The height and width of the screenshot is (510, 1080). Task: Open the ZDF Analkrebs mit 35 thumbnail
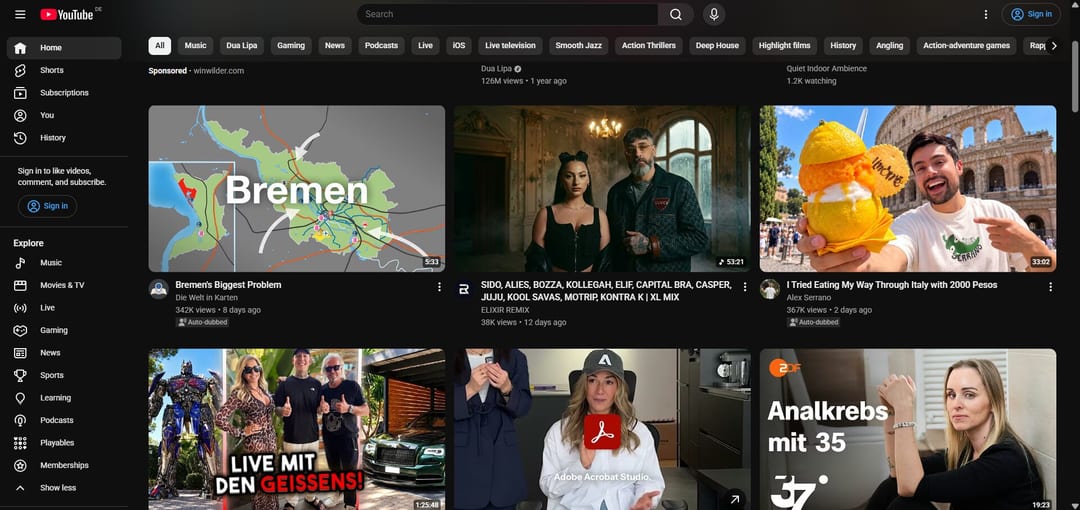coord(908,429)
